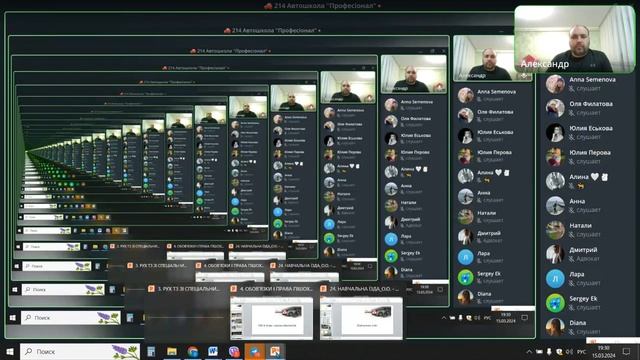Click muted mic icon under Sergey Ek, outermost list
Image resolution: width=640 pixels, height=360 pixels.
(x=572, y=307)
